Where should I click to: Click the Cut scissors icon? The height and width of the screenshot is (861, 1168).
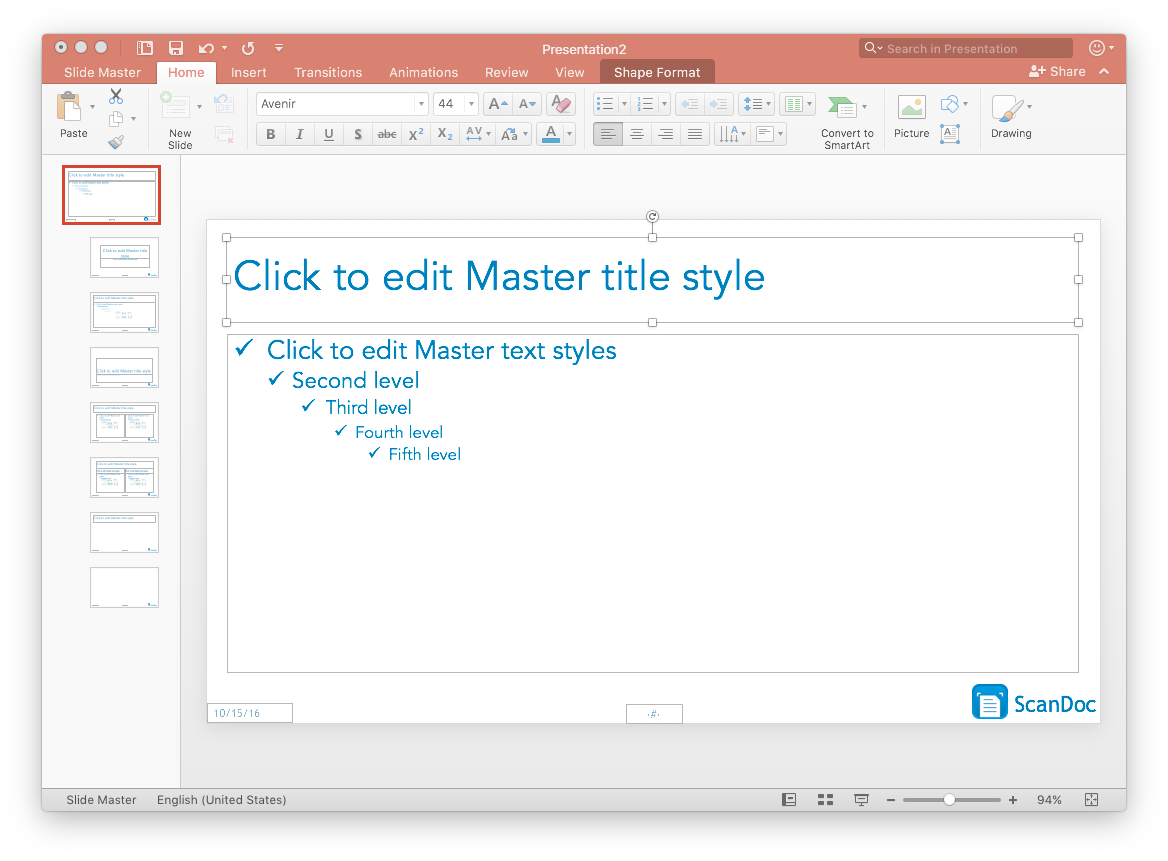116,97
